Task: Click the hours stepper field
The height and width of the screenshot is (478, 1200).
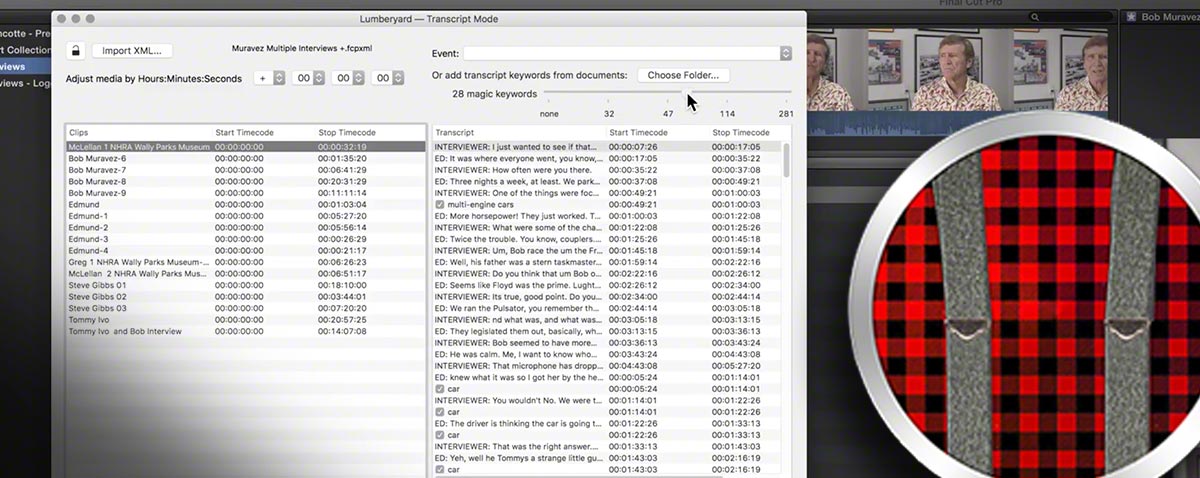Action: [x=307, y=78]
